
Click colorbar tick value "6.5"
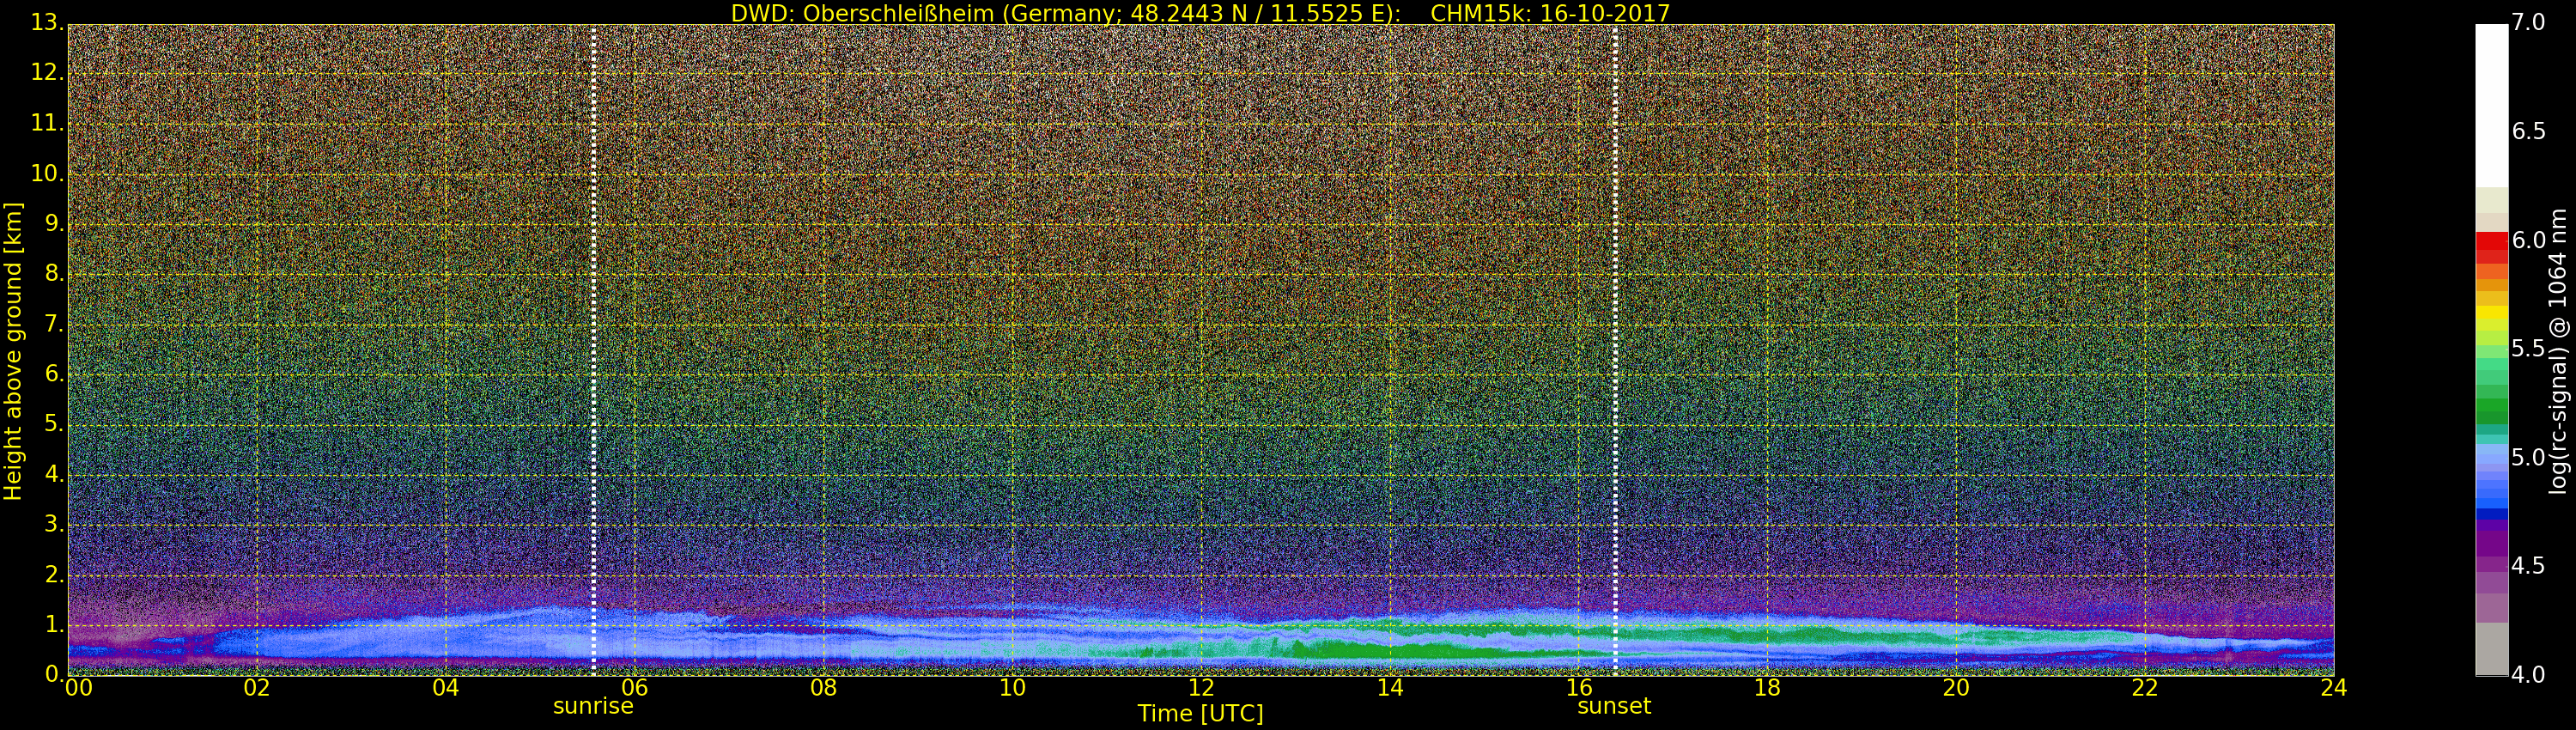coord(2529,131)
